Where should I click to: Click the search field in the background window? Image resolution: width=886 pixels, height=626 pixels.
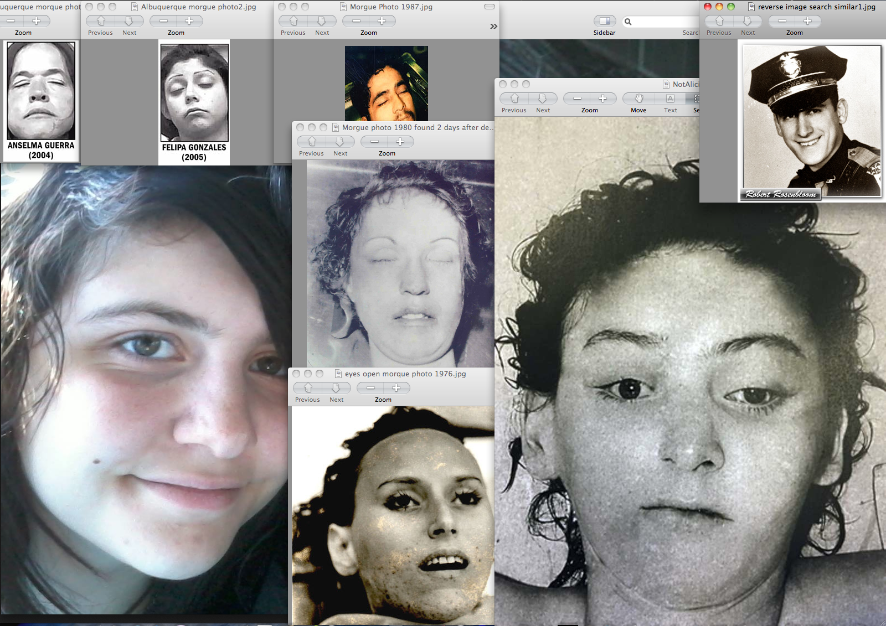(x=660, y=21)
